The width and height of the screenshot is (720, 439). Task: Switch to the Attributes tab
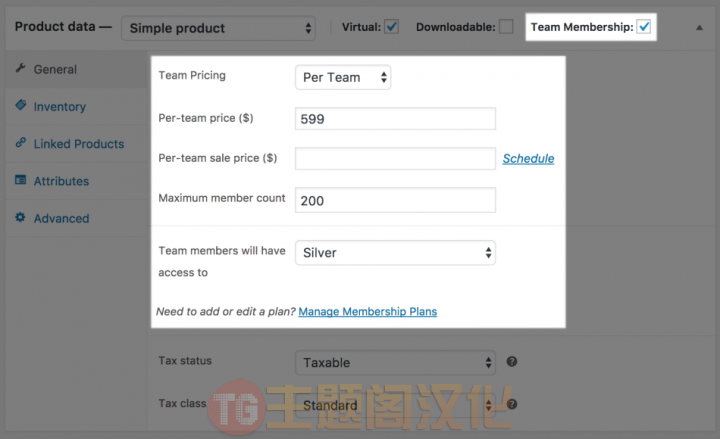coord(76,181)
